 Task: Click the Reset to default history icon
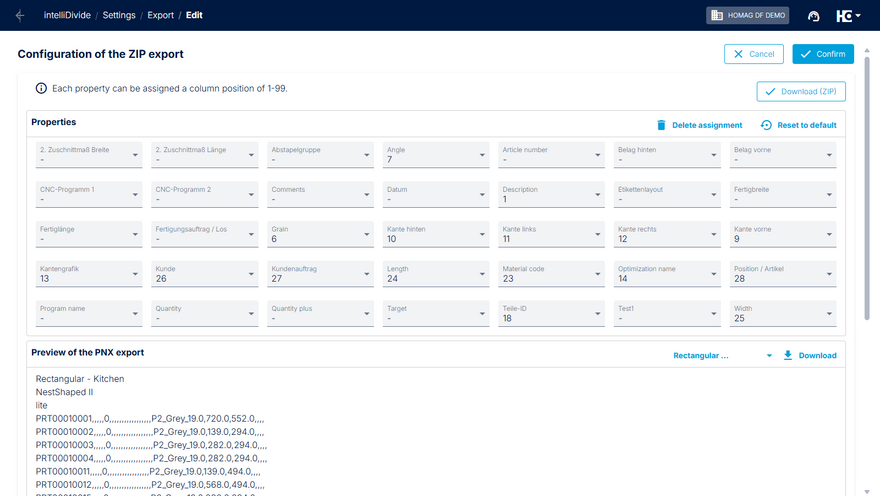pos(766,125)
